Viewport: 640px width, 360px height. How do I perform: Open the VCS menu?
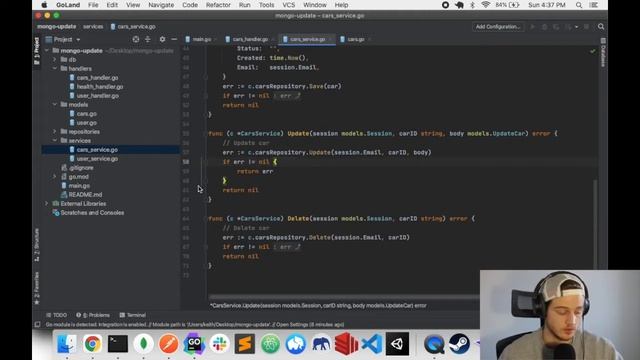(289, 5)
